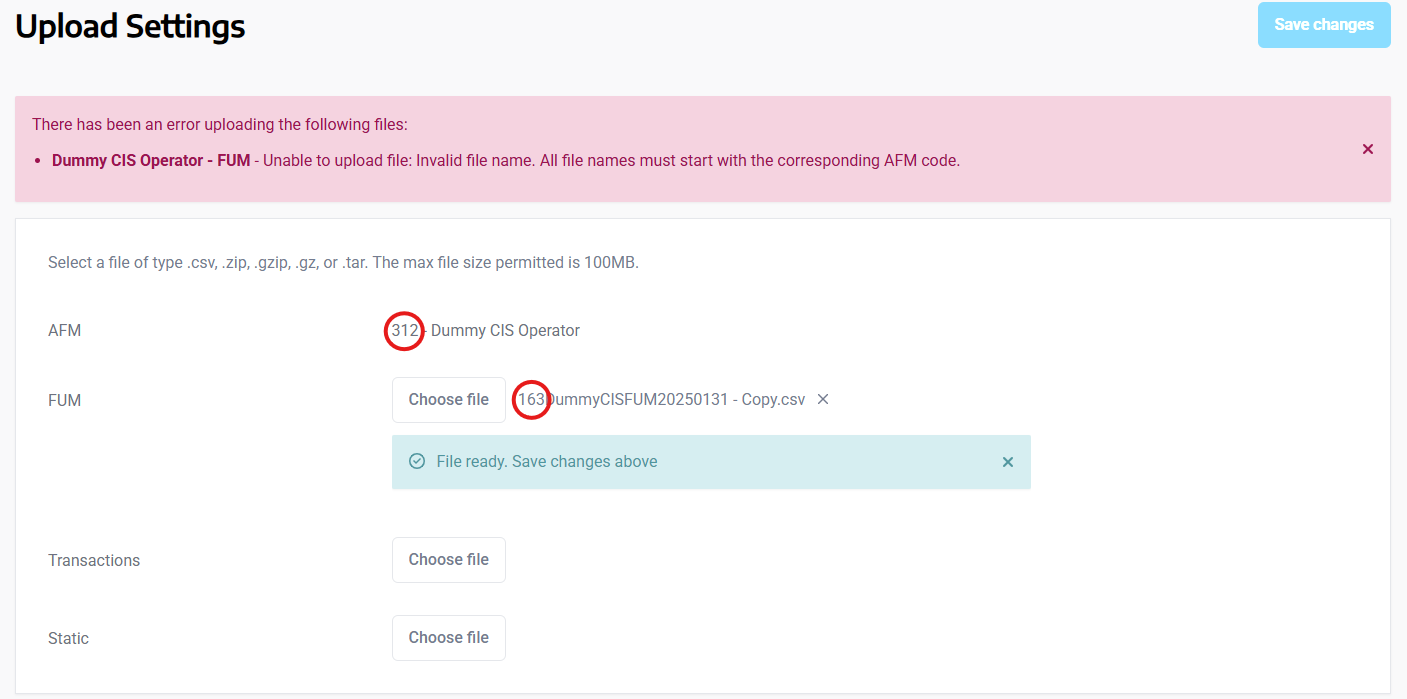Click the uploaded DummyCISFUM20250131 file name
The width and height of the screenshot is (1407, 699).
click(662, 399)
